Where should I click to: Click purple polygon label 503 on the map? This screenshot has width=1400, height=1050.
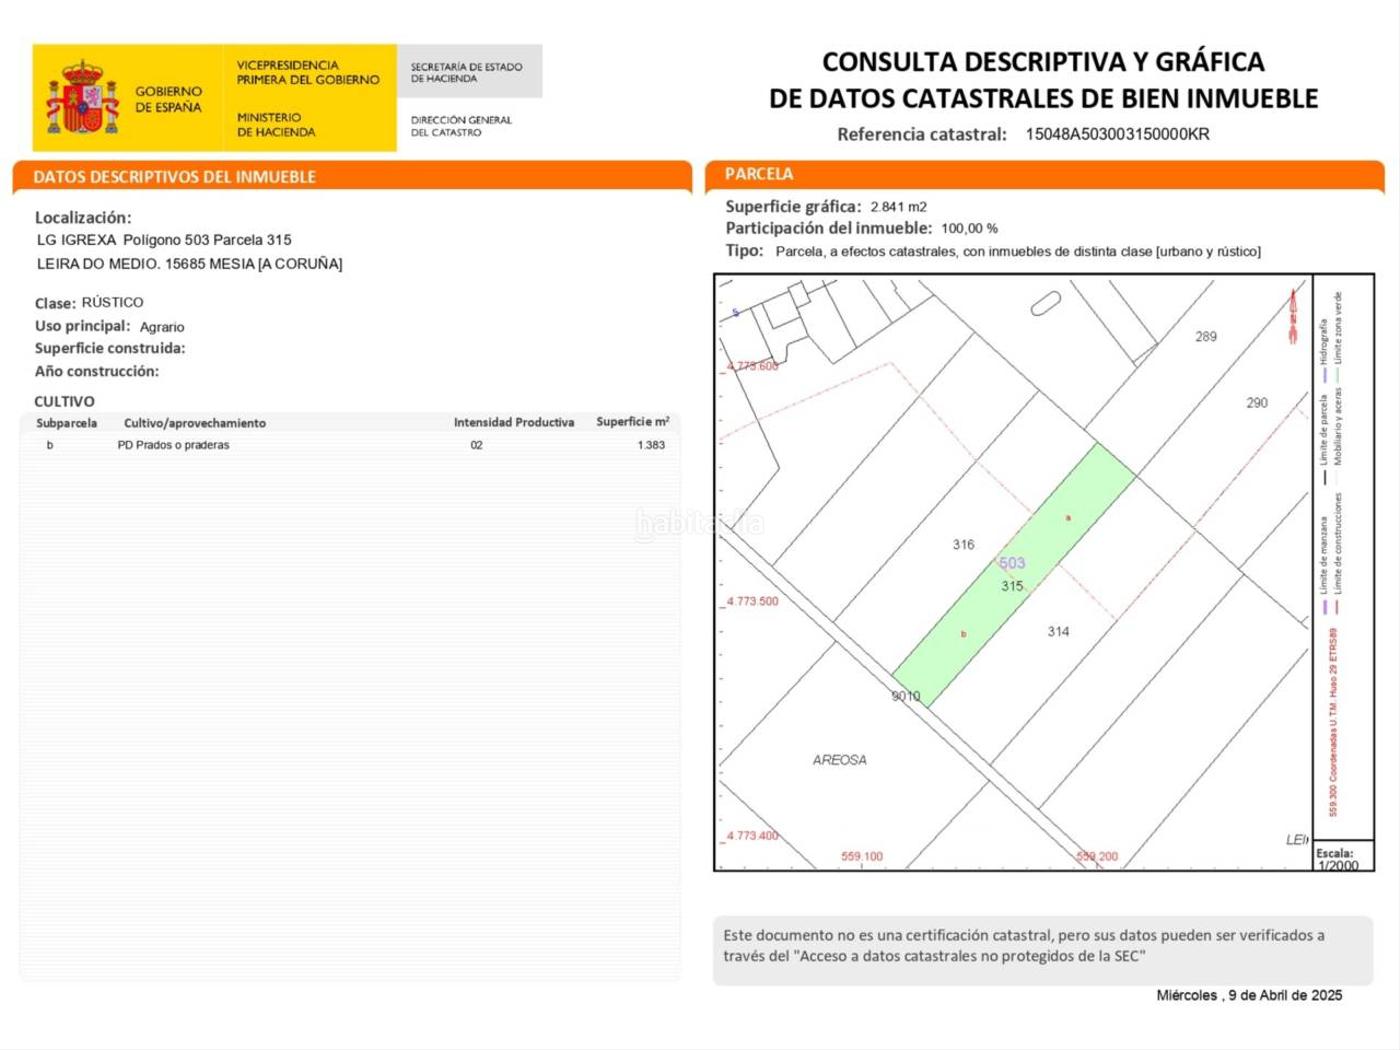click(1012, 564)
